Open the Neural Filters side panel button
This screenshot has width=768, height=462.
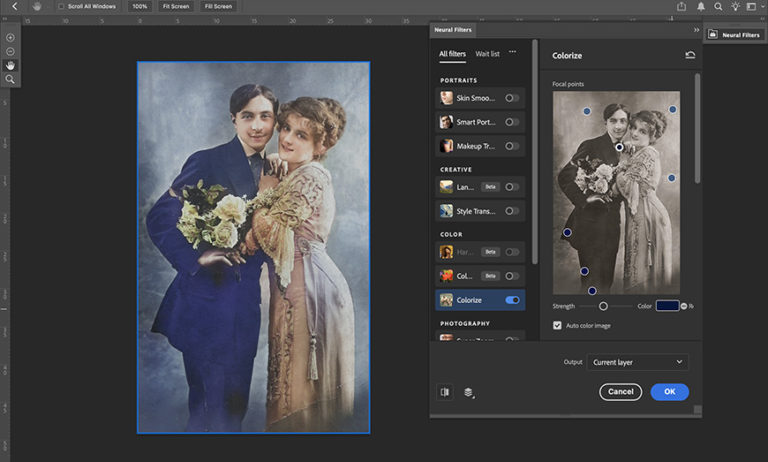click(x=734, y=34)
